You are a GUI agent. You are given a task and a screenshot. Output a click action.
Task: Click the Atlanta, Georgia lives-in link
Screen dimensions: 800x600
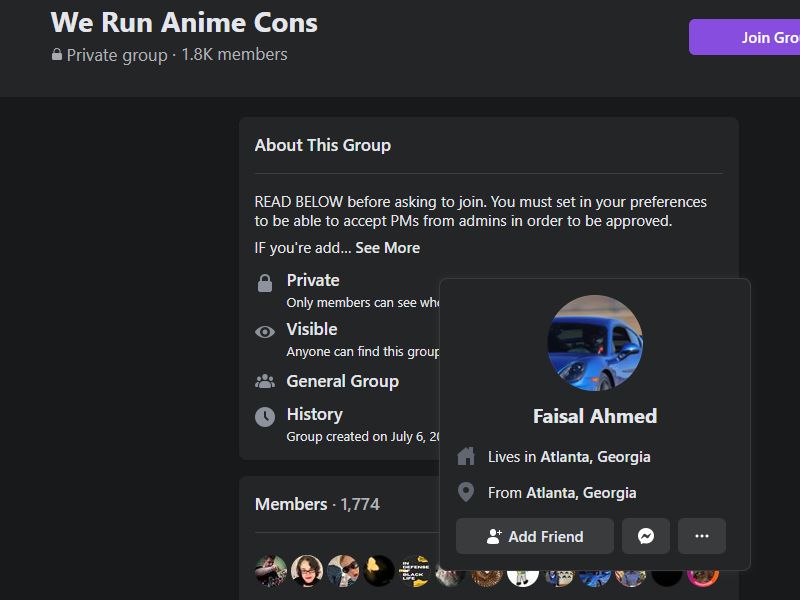pyautogui.click(x=595, y=457)
